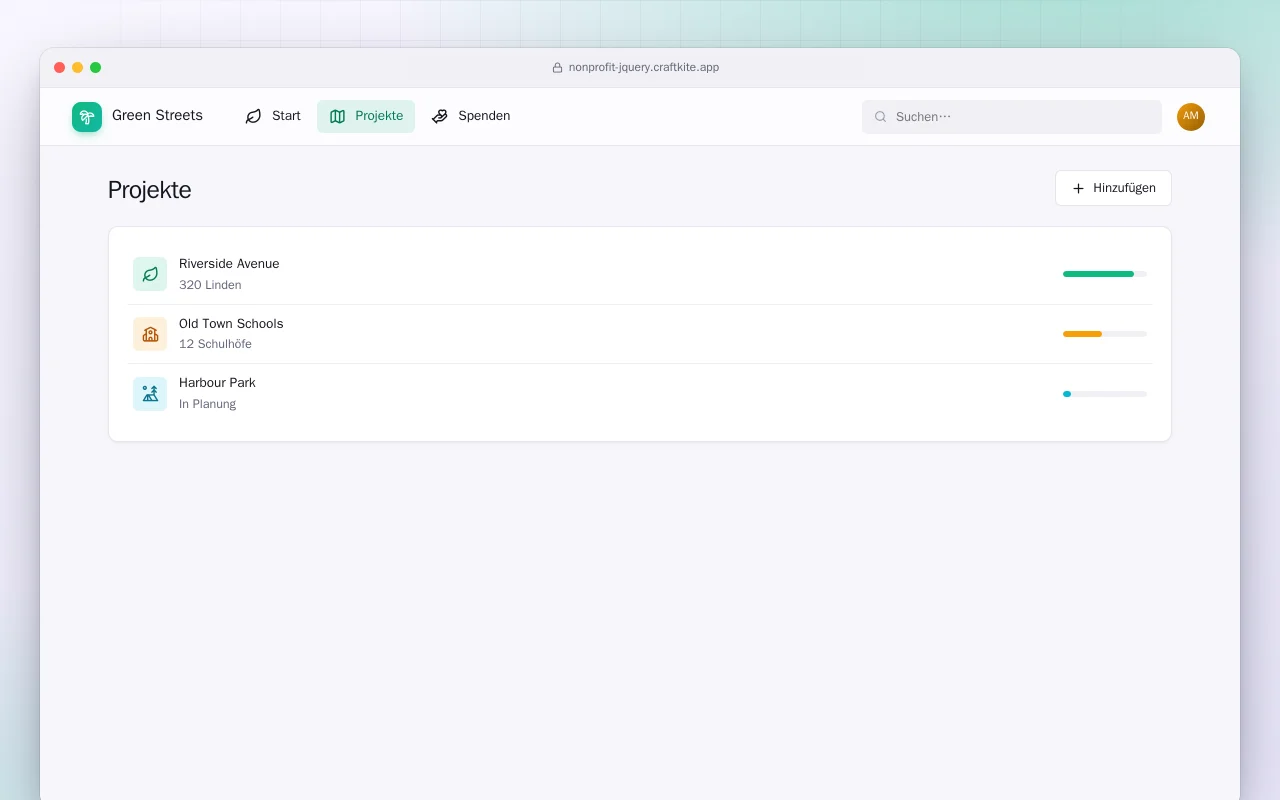Open the Harbour Park project row
The width and height of the screenshot is (1280, 800).
tap(640, 393)
